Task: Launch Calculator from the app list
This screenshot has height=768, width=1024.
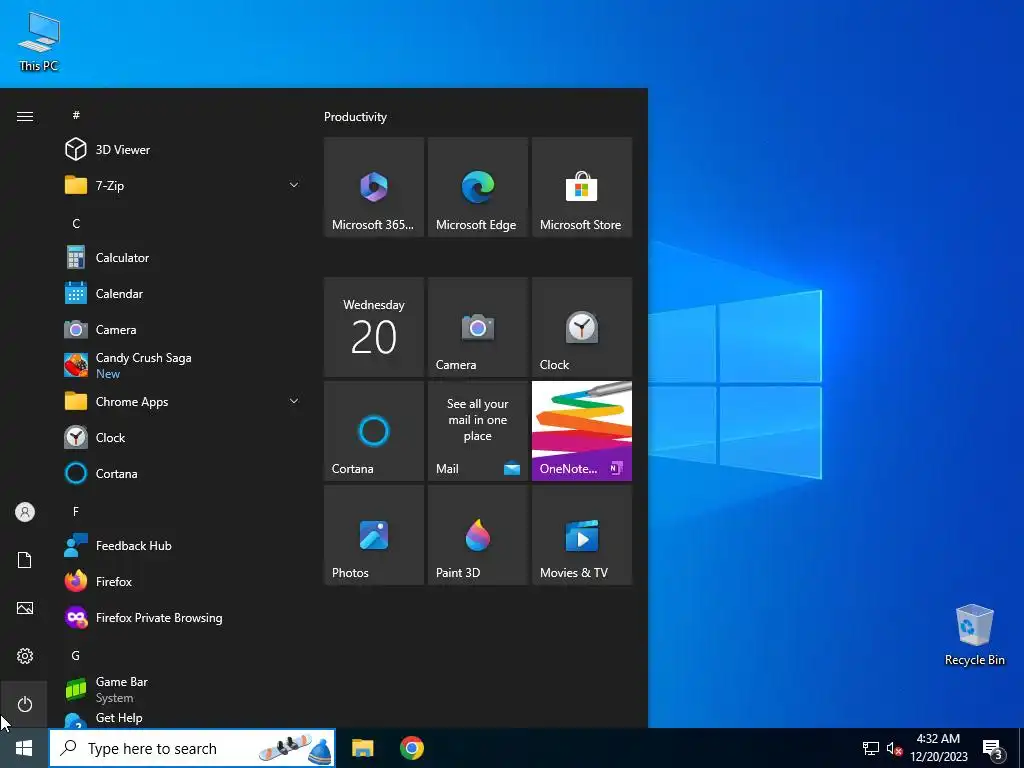Action: (x=183, y=258)
